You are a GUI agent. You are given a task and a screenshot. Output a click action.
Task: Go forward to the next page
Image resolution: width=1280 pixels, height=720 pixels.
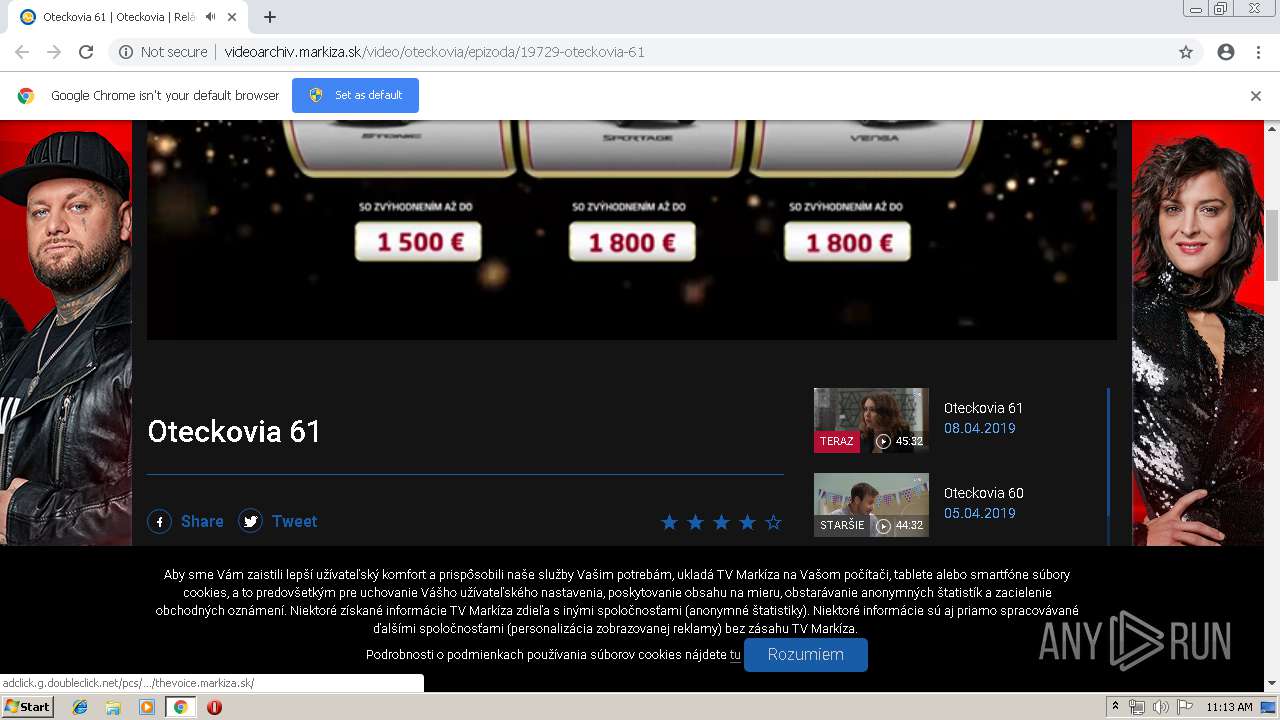click(x=54, y=52)
